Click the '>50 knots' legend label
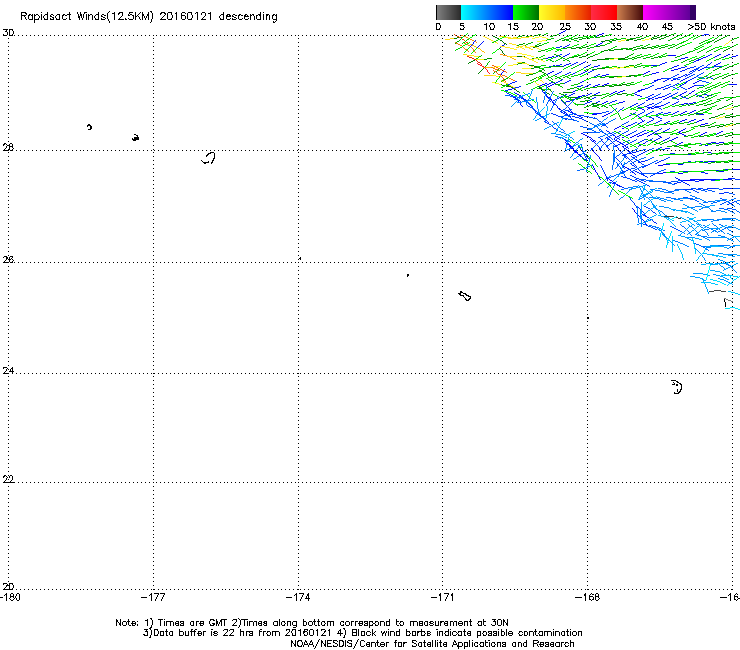The height and width of the screenshot is (650, 740). click(711, 27)
